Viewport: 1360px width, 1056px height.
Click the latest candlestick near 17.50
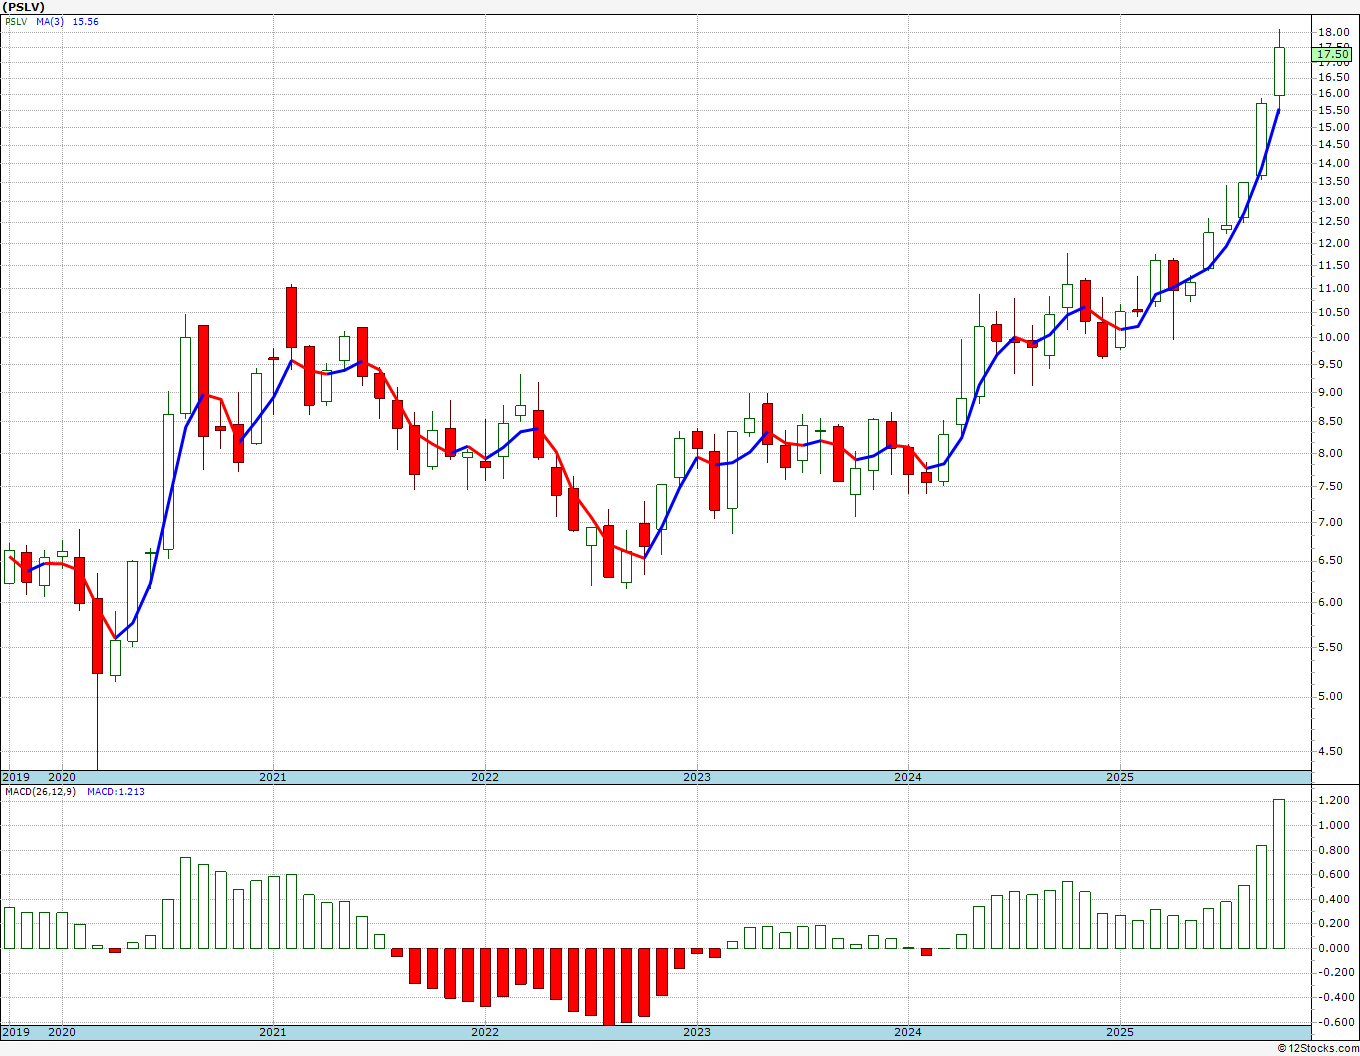[x=1279, y=71]
